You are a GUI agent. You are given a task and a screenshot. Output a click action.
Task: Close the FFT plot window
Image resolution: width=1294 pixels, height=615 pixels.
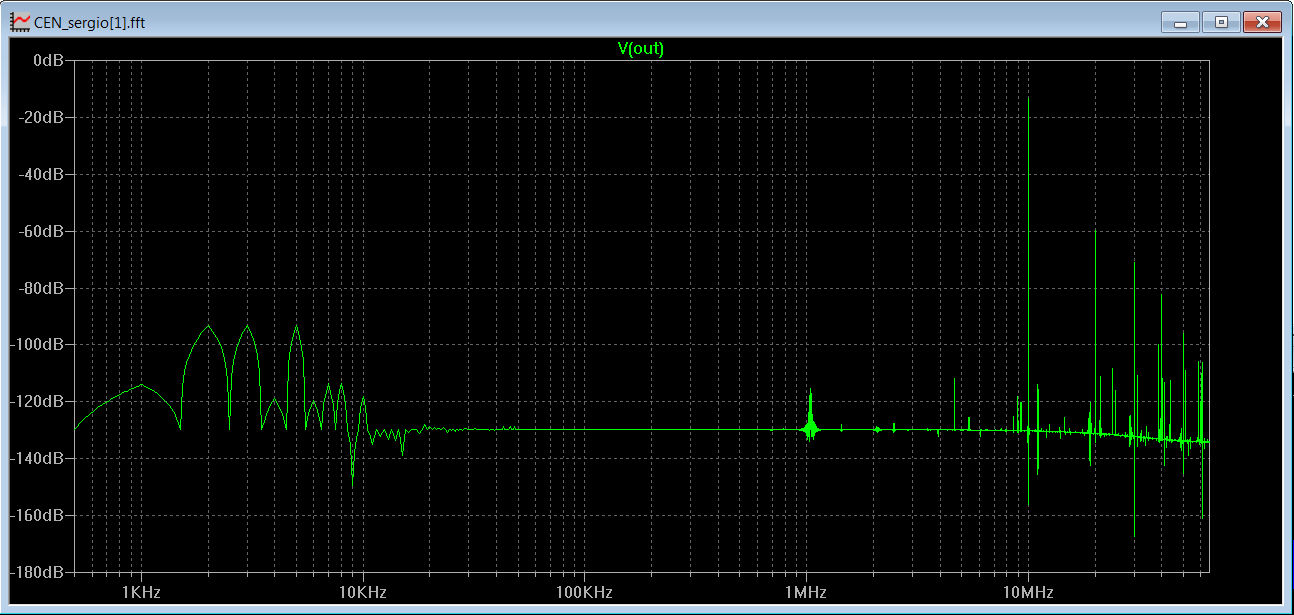click(1262, 22)
